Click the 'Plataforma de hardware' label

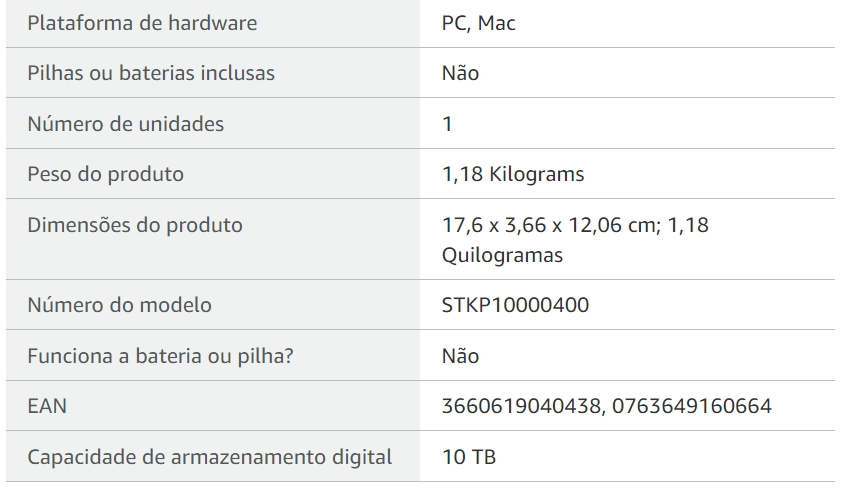(x=142, y=23)
